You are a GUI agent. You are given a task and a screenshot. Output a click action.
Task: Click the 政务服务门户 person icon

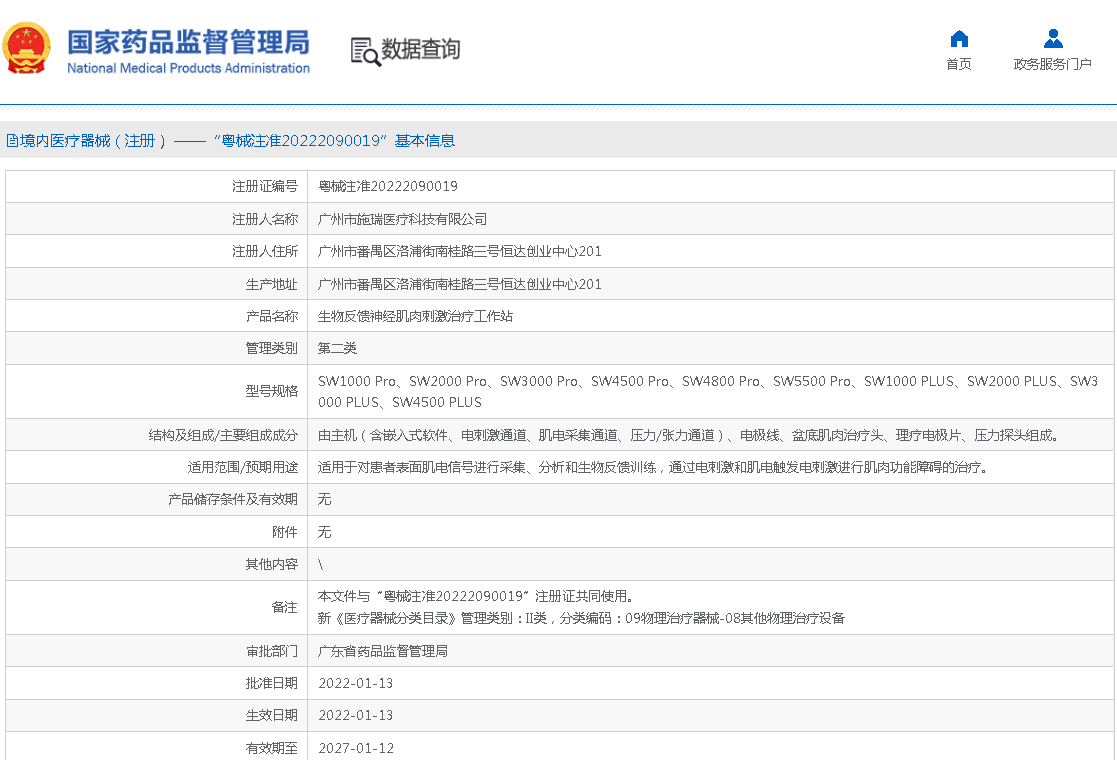(1052, 39)
